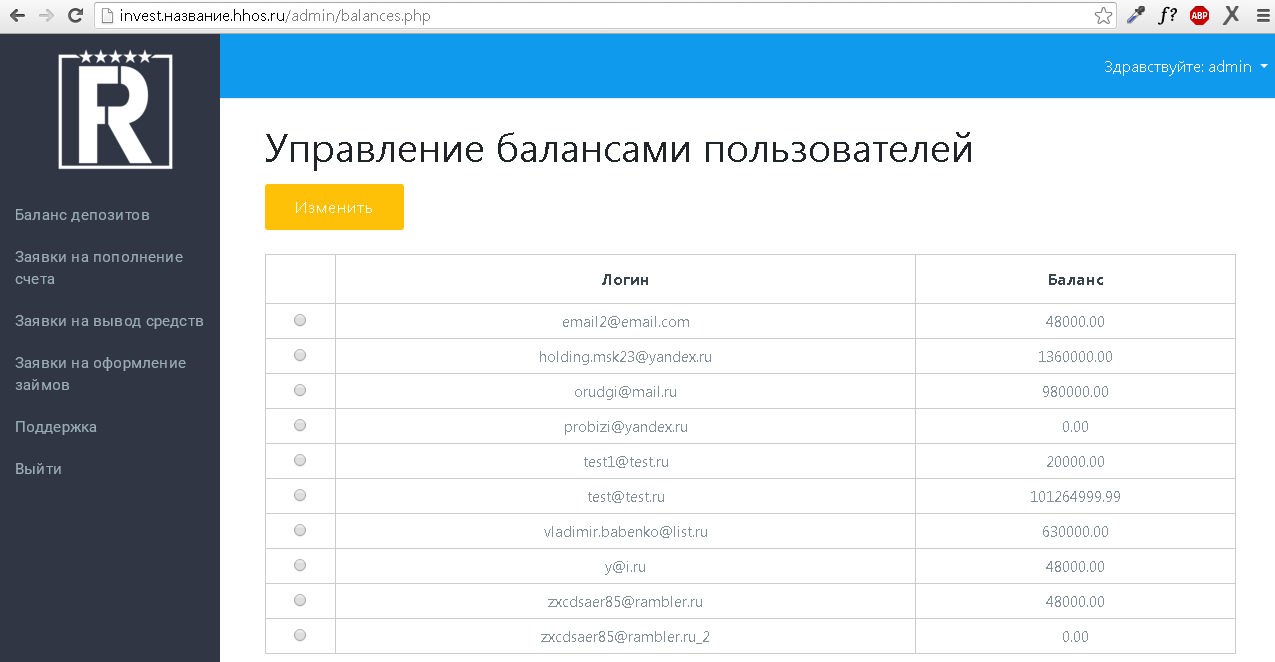Click the FR logo in sidebar
Image resolution: width=1275 pixels, height=662 pixels.
(x=116, y=109)
